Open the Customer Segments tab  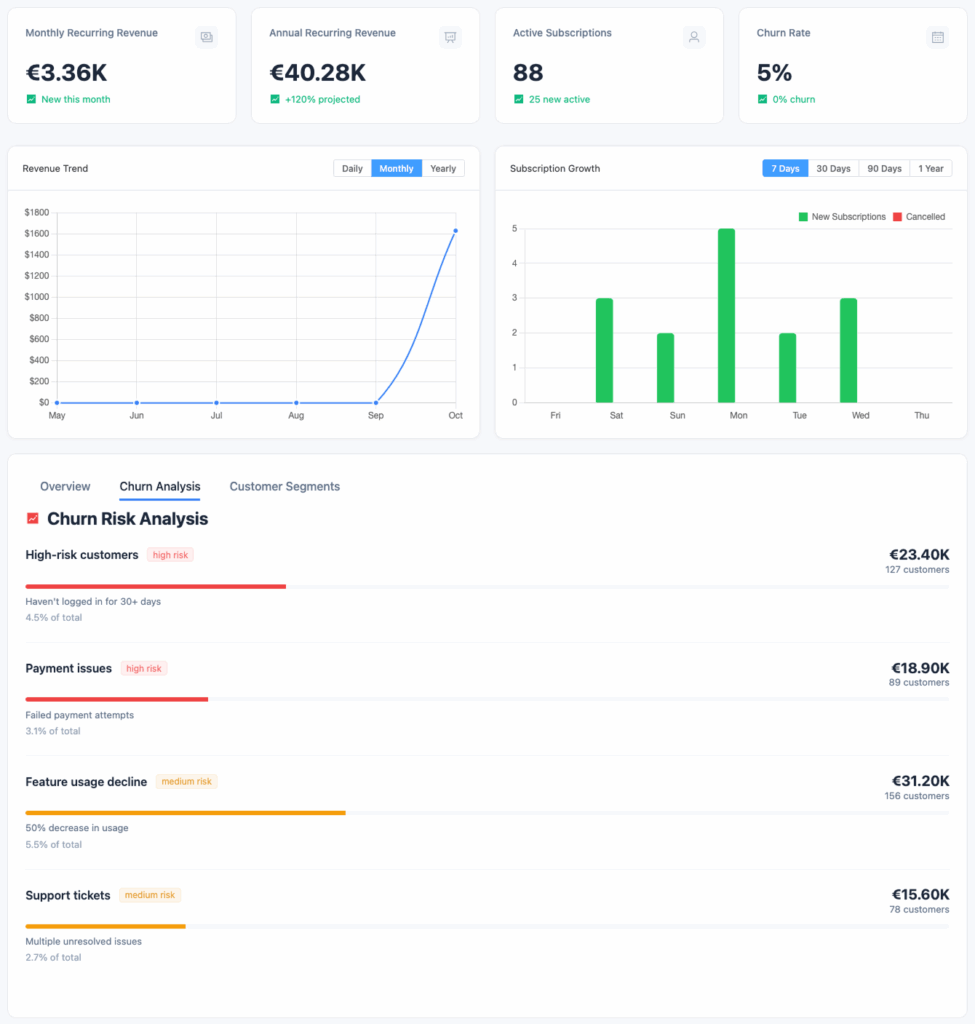(x=285, y=487)
